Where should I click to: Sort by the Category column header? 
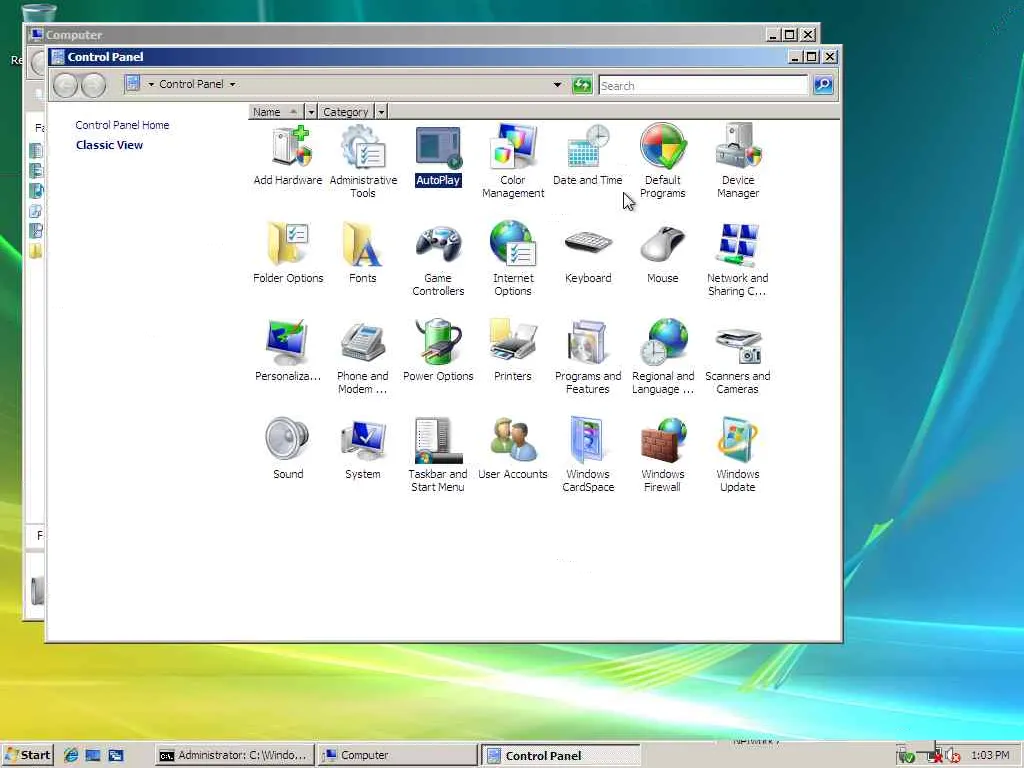[346, 112]
